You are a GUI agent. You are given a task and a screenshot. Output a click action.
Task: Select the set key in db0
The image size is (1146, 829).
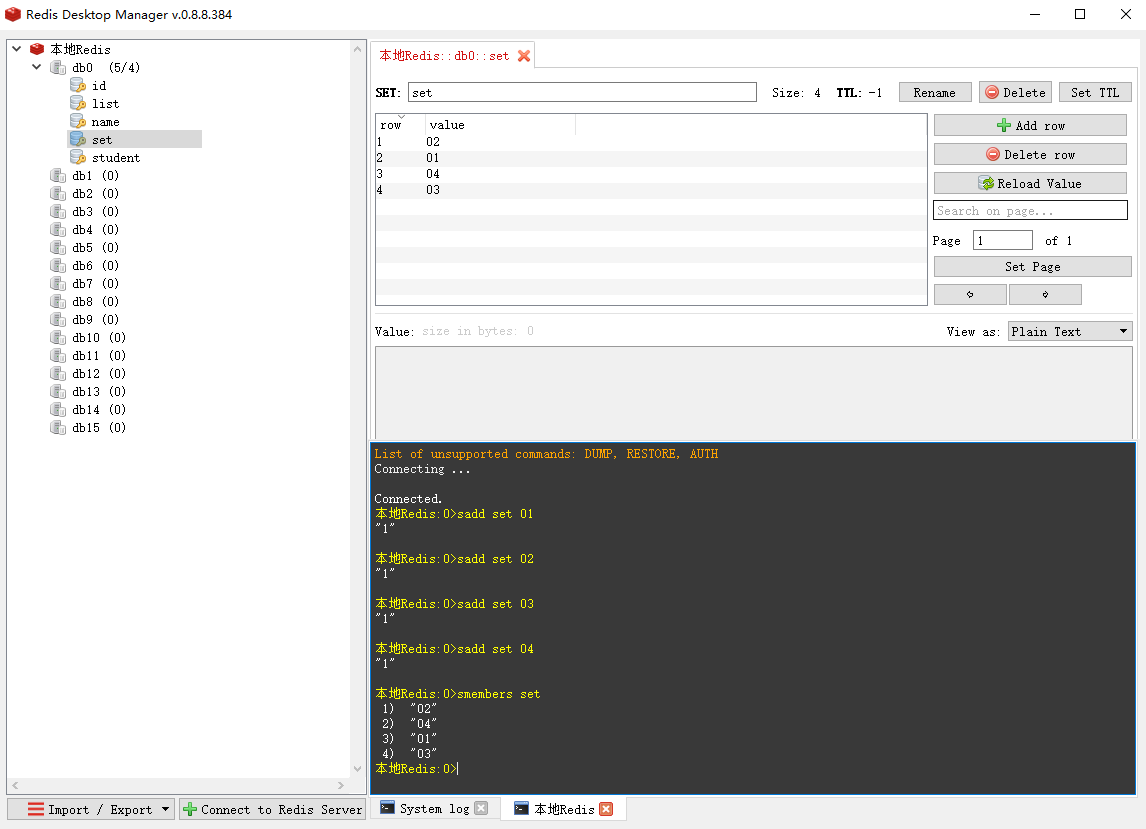tap(135, 140)
